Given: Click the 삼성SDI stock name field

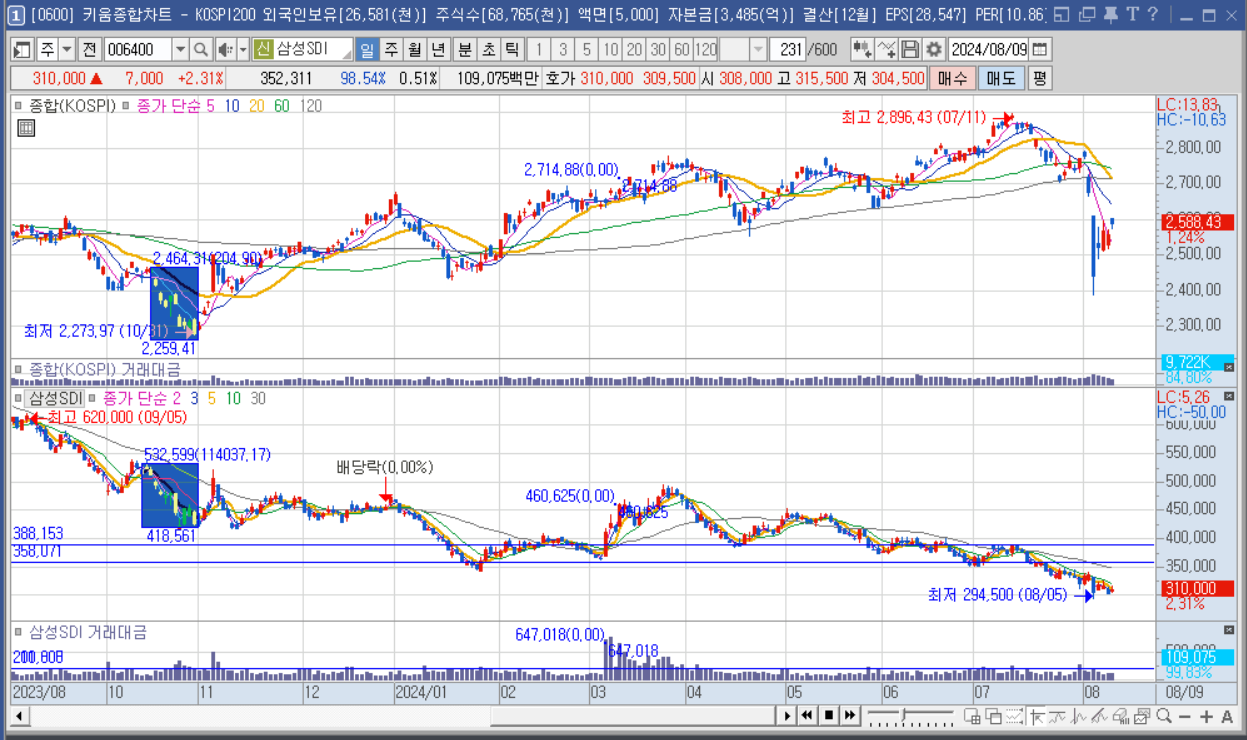Looking at the screenshot, I should [x=312, y=50].
